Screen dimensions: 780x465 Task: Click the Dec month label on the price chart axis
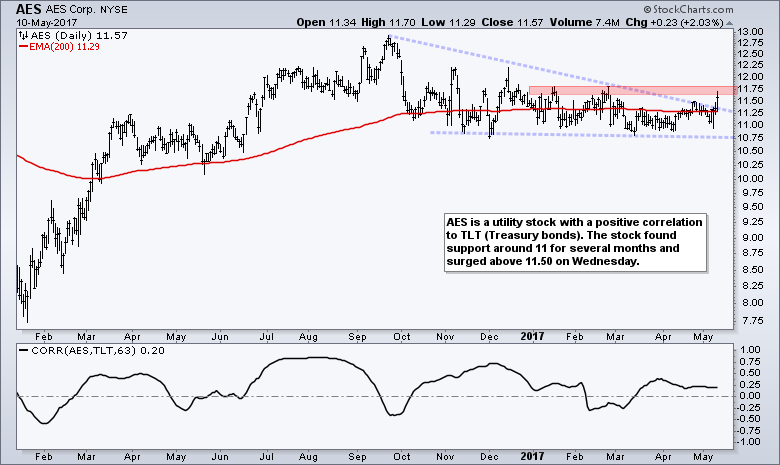tap(489, 337)
